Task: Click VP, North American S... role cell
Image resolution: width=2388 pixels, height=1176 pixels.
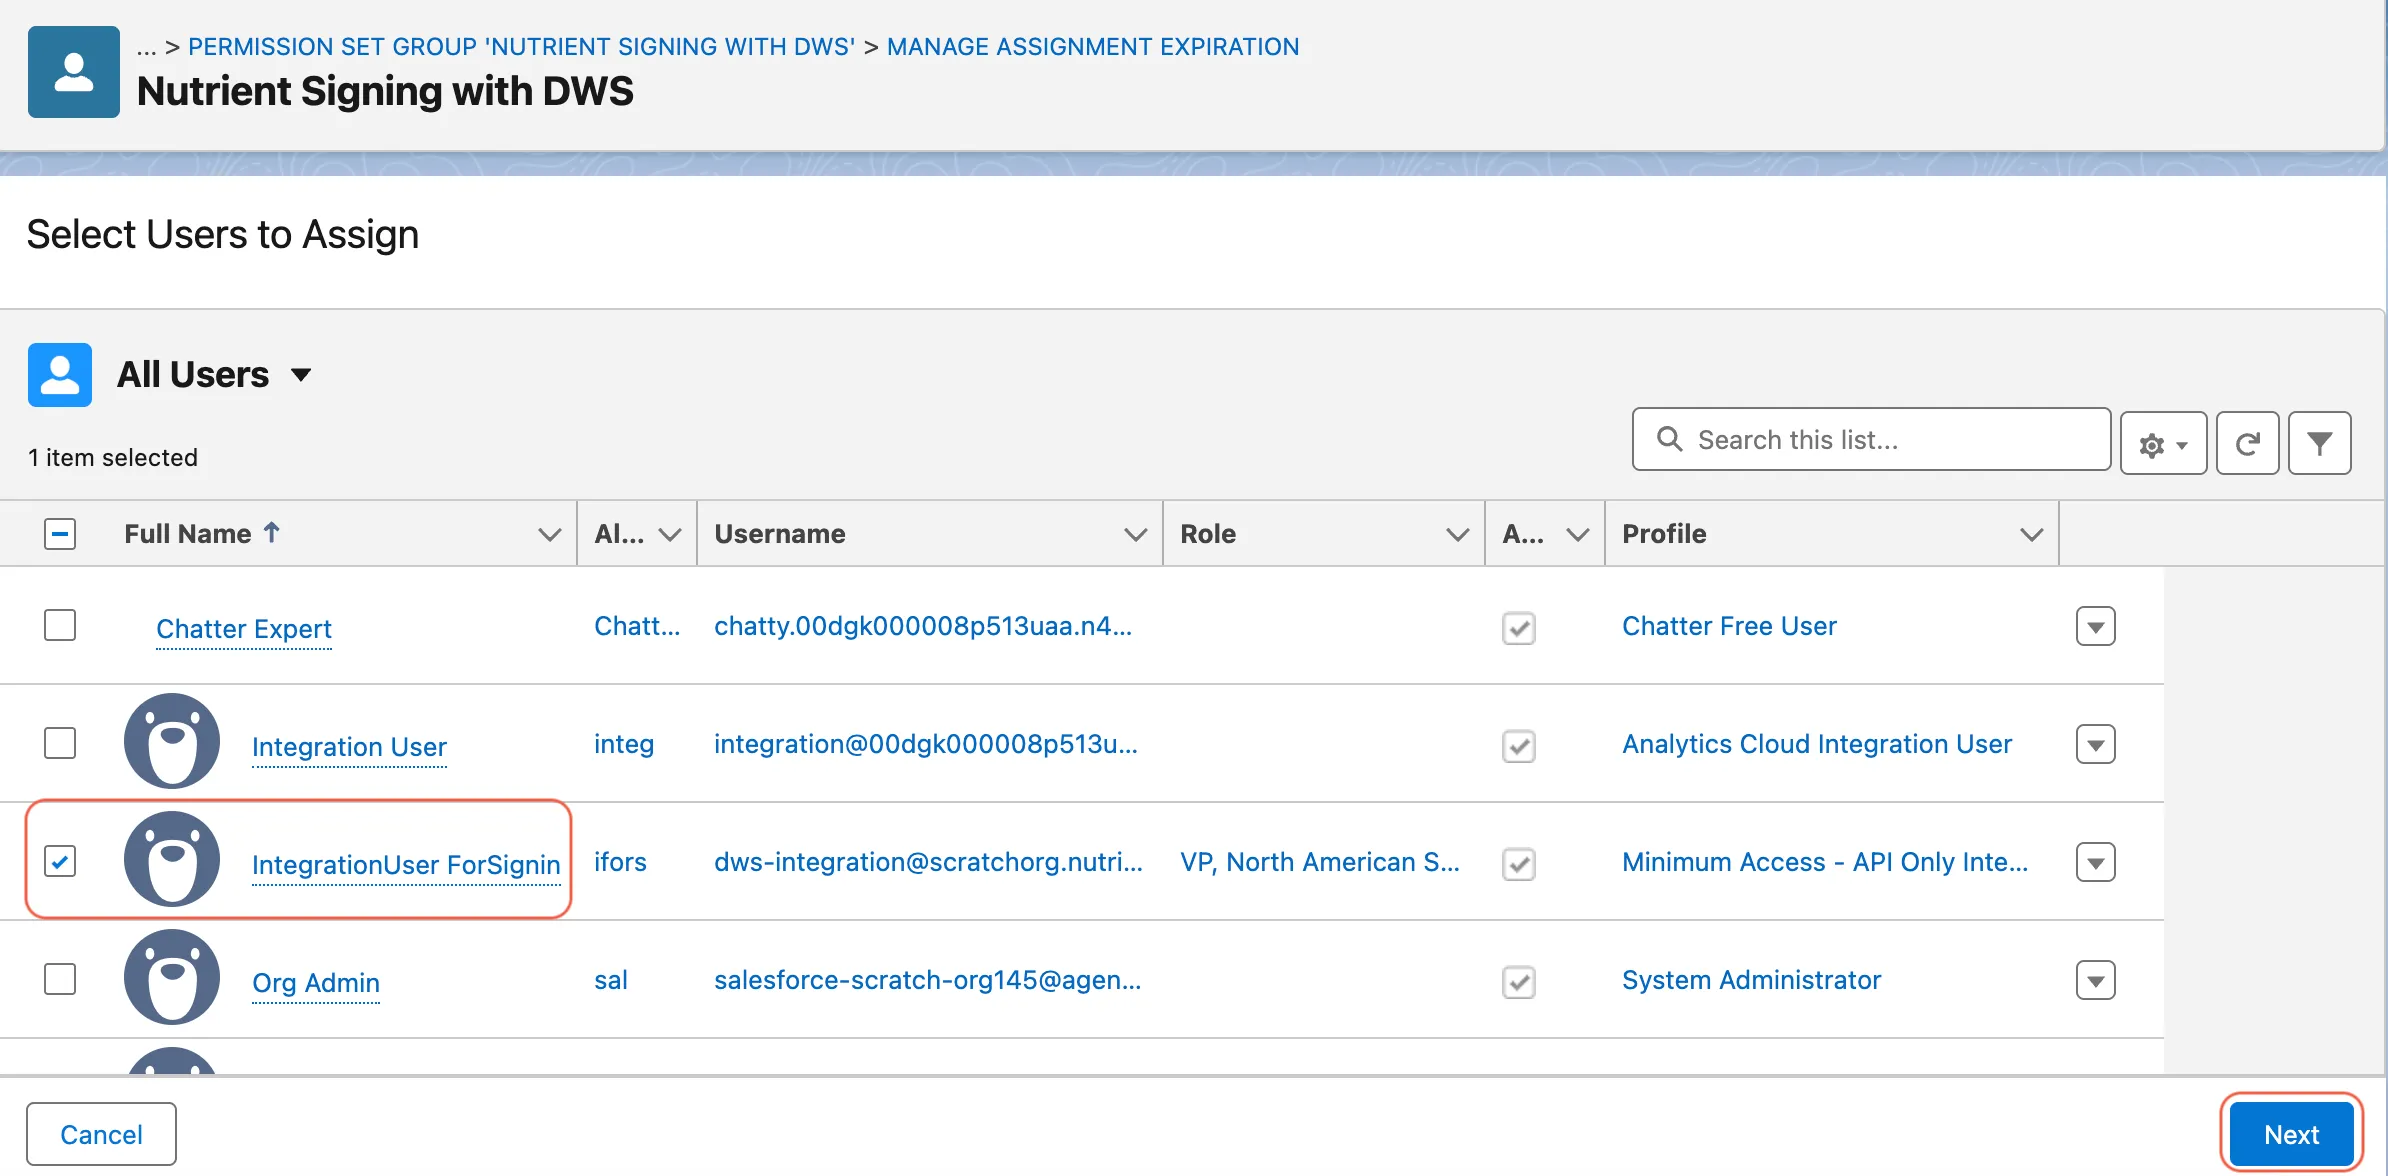Action: pyautogui.click(x=1320, y=862)
